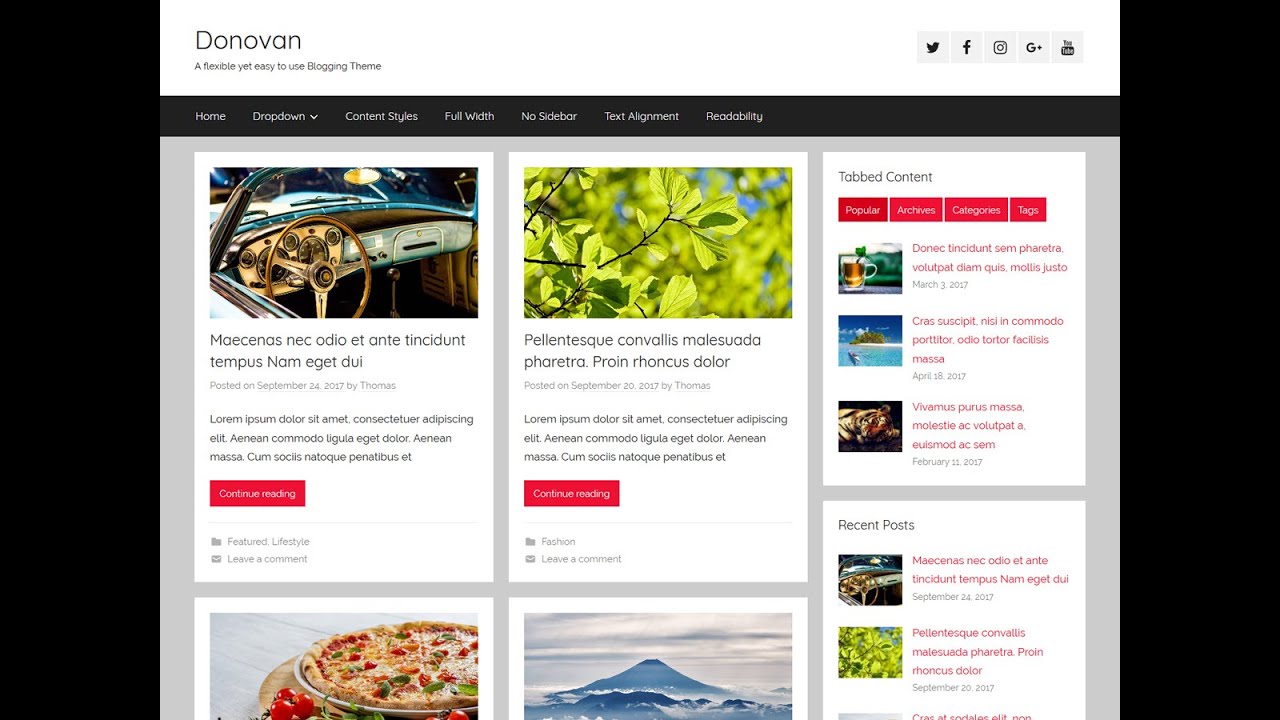Switch to the Archives tab
Screen dimensions: 1280x720
coord(916,210)
